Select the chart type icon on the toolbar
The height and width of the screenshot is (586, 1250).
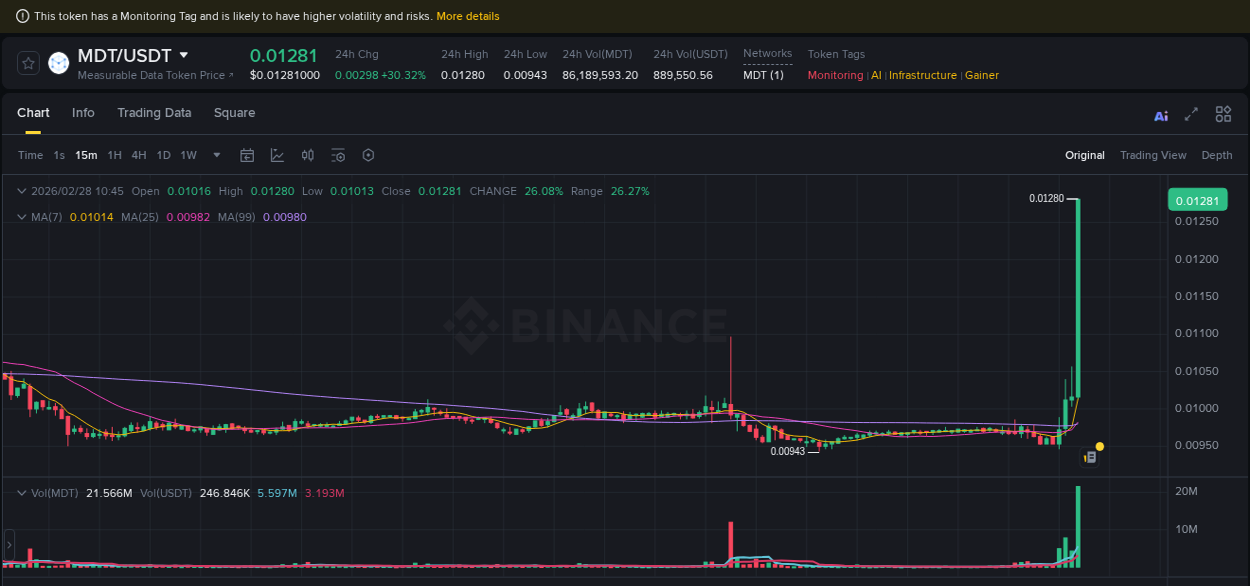tap(277, 155)
